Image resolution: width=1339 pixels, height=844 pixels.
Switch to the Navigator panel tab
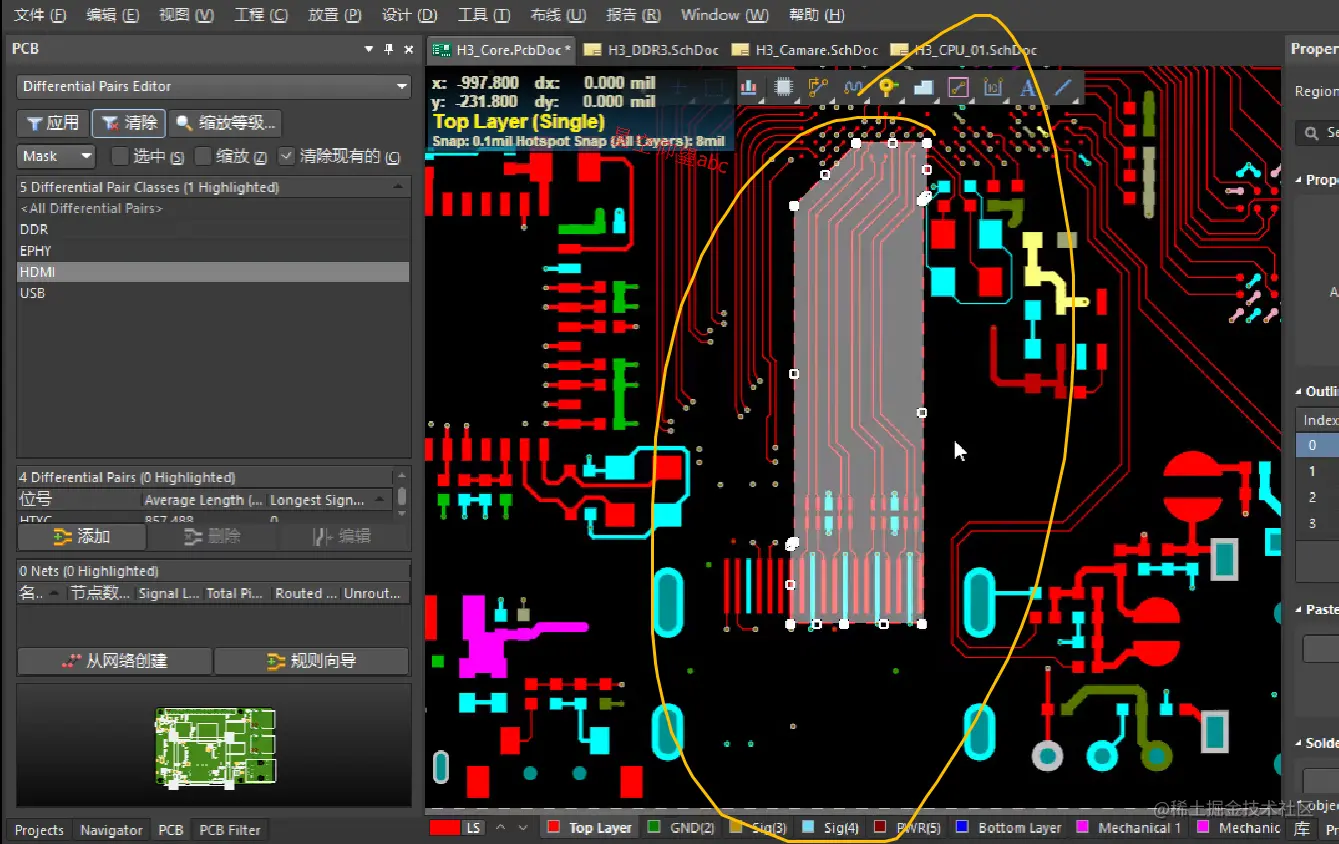click(x=111, y=830)
